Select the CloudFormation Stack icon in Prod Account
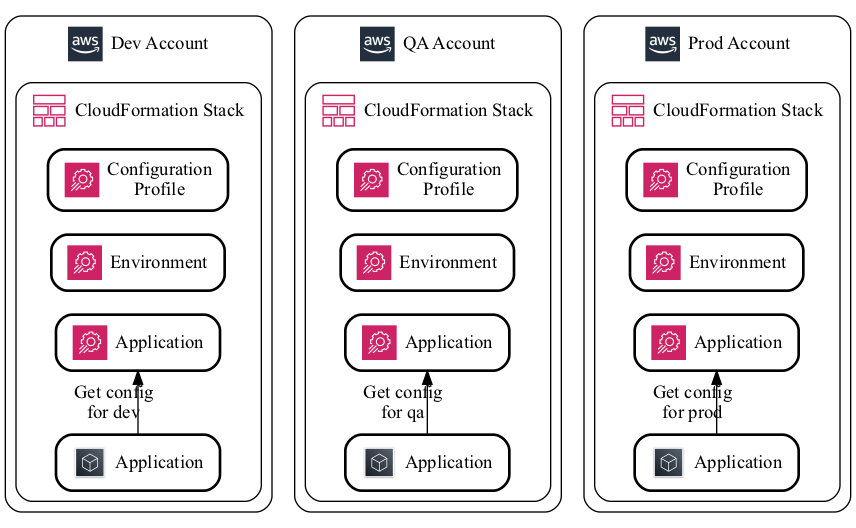 coord(628,110)
